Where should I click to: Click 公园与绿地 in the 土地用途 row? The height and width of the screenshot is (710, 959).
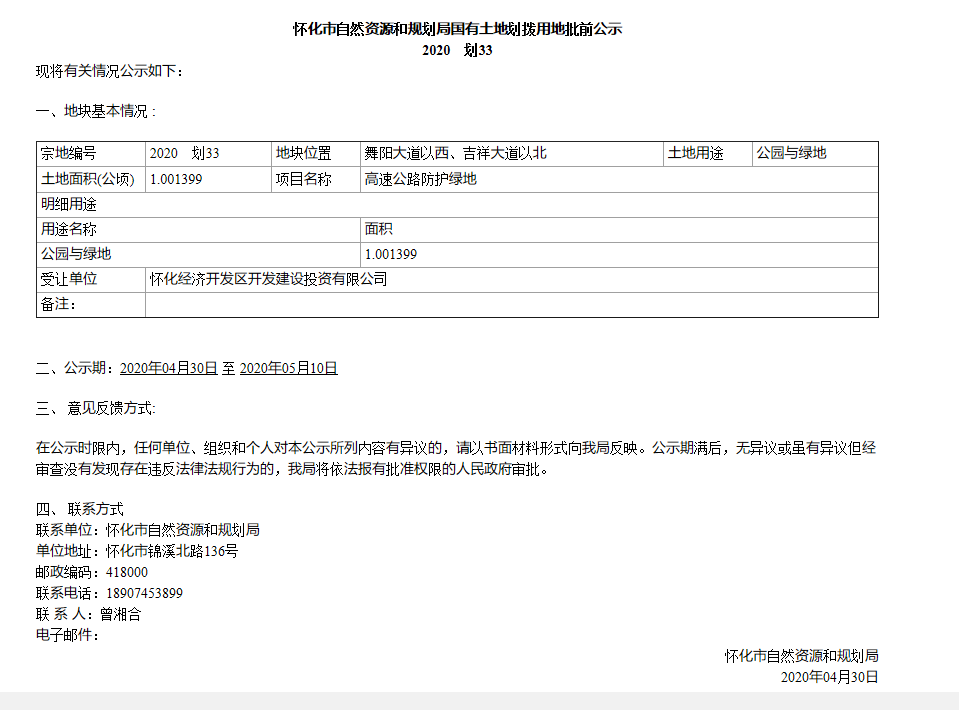[815, 154]
